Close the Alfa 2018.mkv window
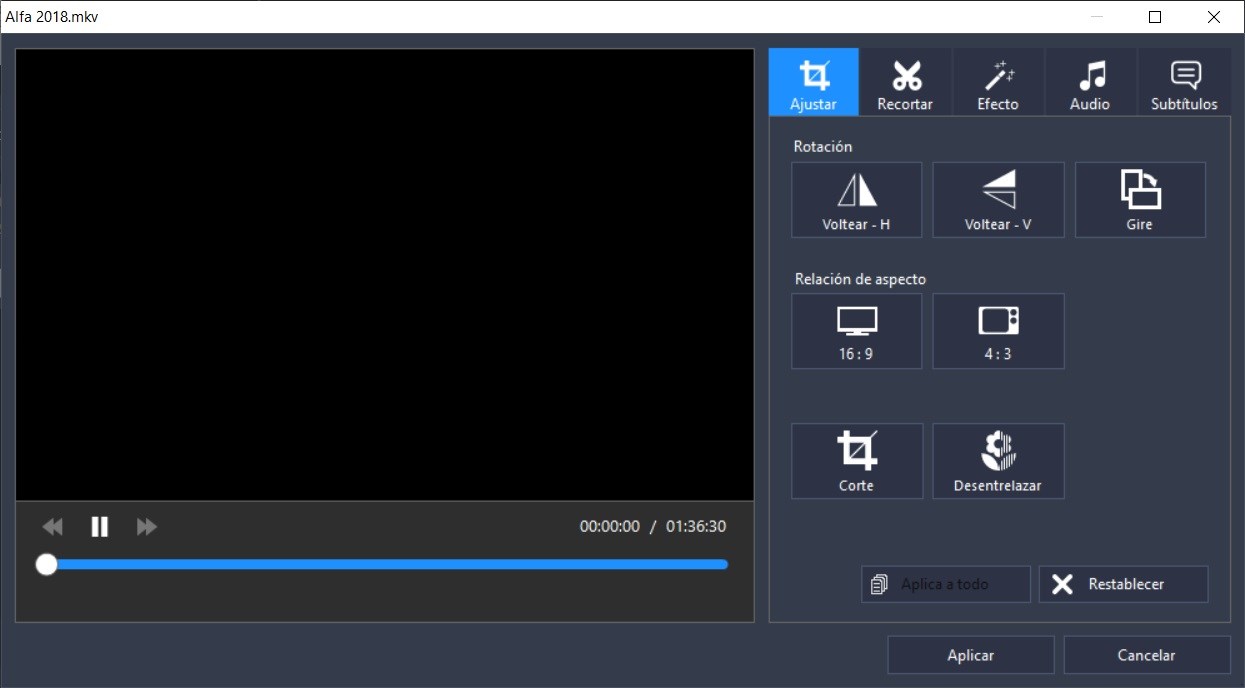Screen dimensions: 1245x688 1214,17
